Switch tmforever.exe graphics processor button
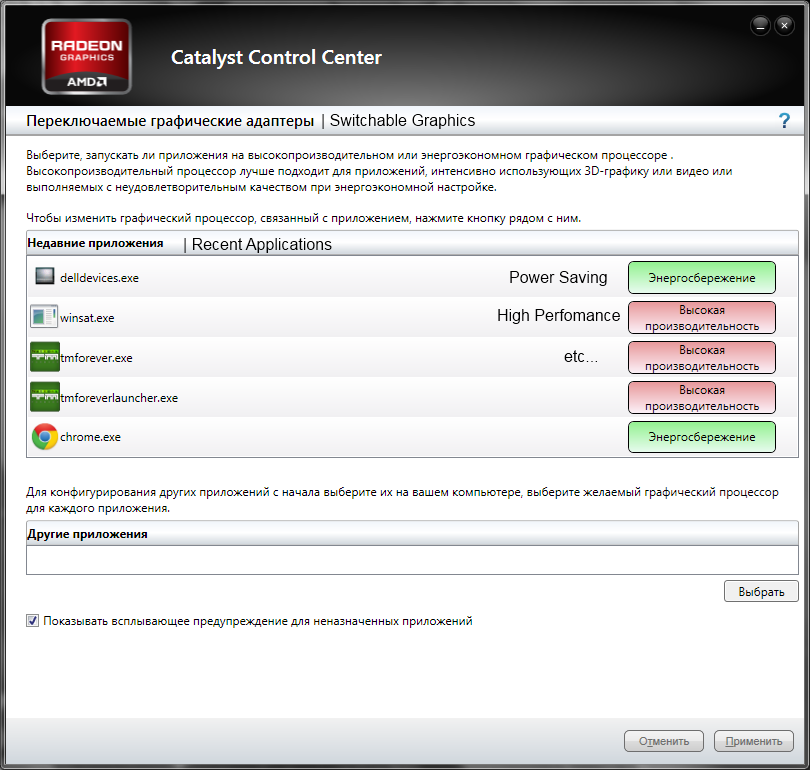810x770 pixels. 702,357
